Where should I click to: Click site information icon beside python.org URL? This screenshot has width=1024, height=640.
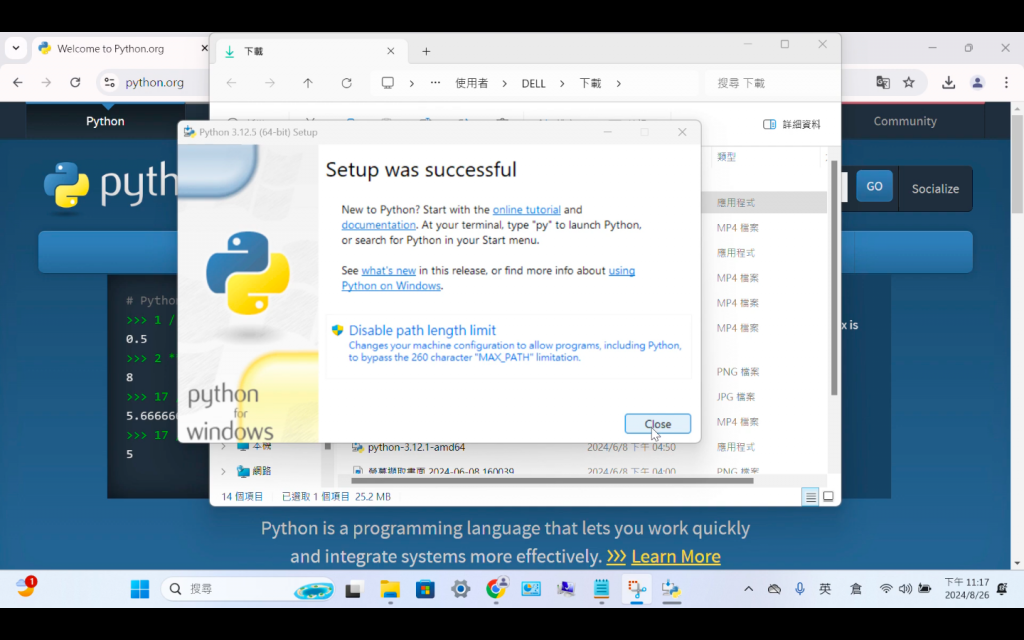tap(110, 82)
